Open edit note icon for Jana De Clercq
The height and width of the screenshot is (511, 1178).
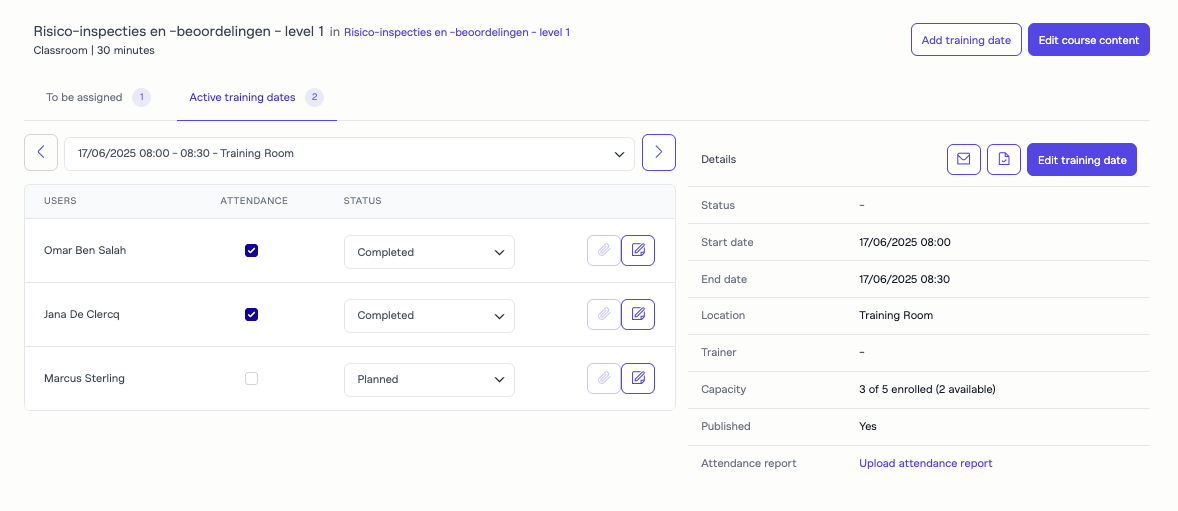[638, 315]
